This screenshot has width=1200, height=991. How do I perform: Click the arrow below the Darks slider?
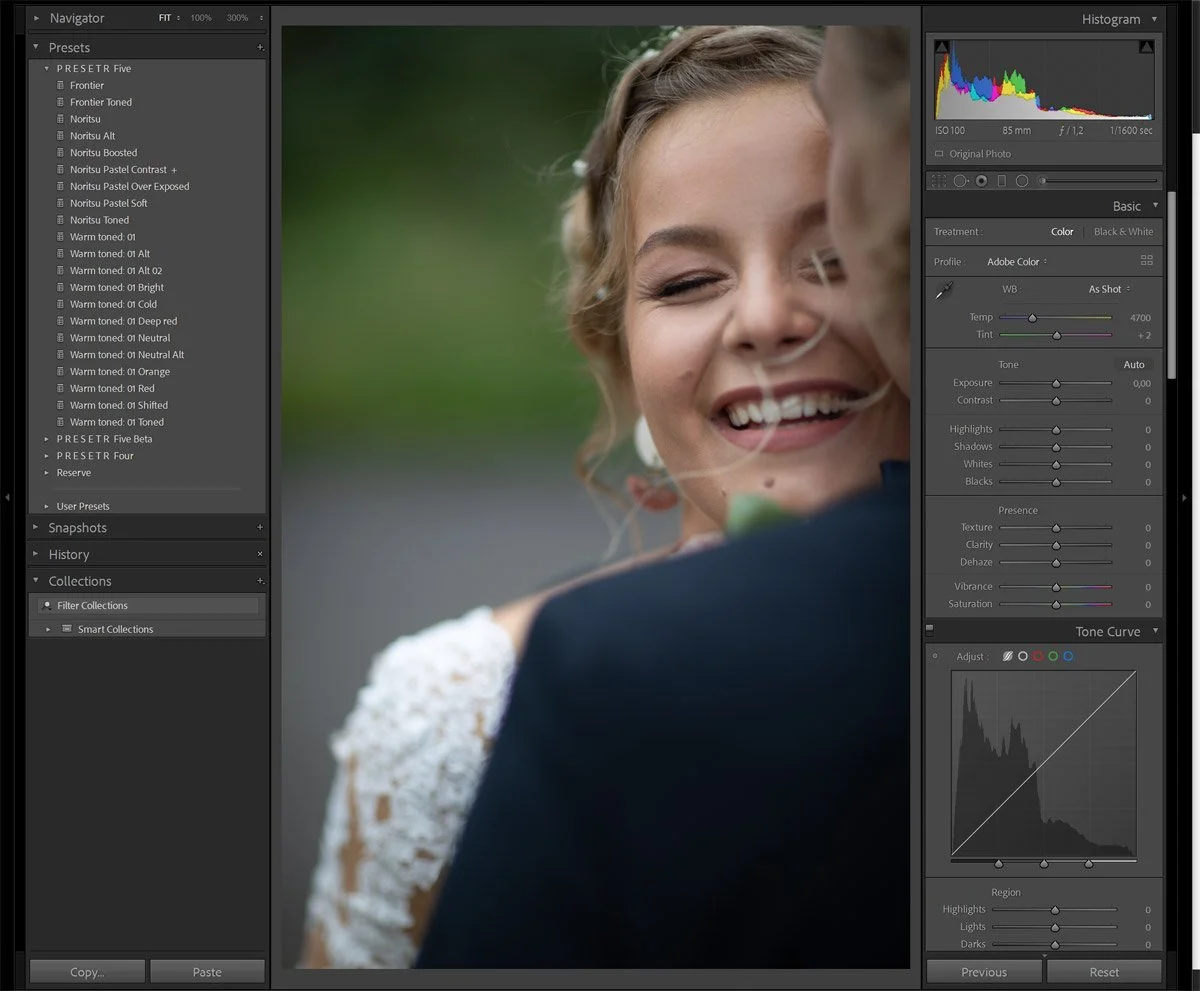click(1044, 955)
